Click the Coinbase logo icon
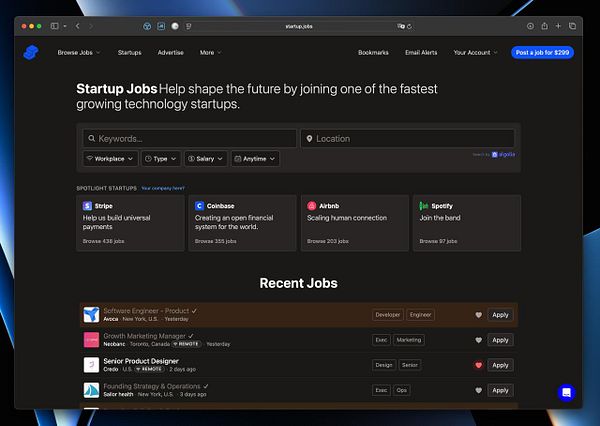 click(x=199, y=206)
